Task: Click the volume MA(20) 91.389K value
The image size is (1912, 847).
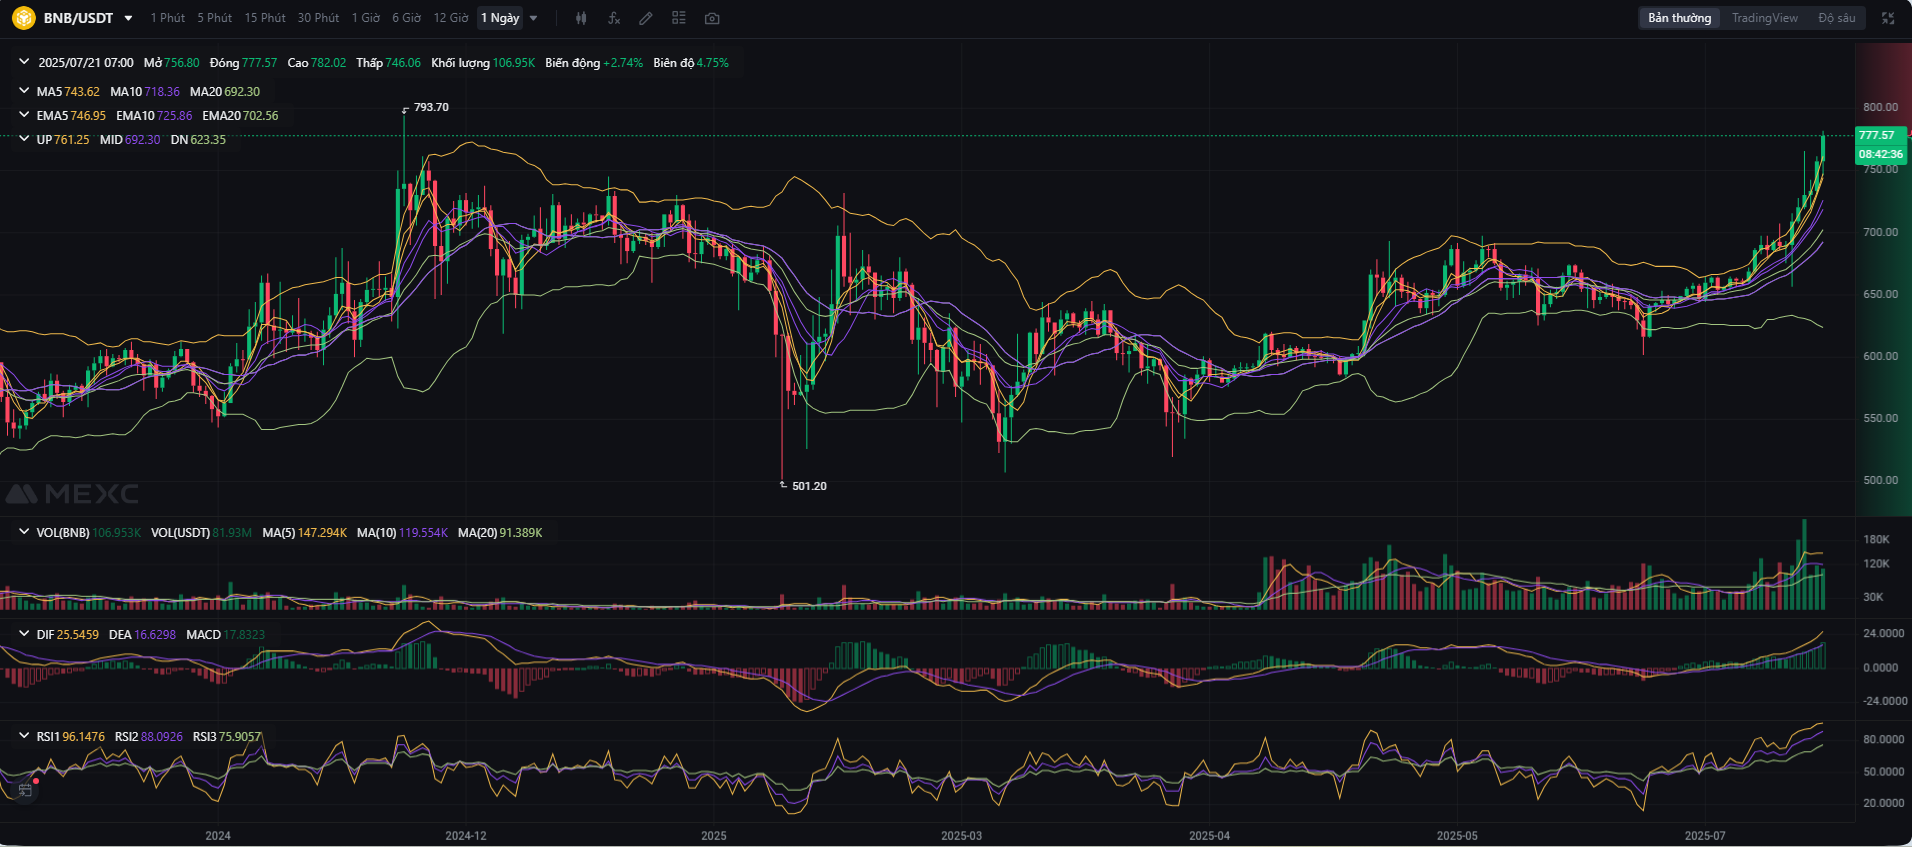Action: coord(500,532)
